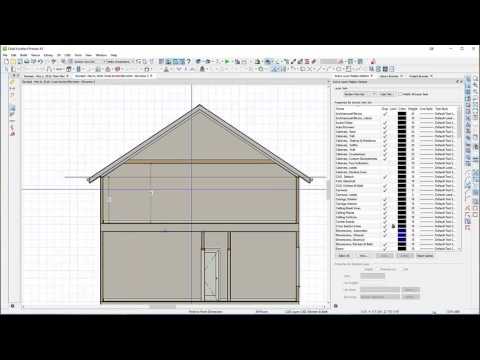
Task: Click the black pen-shaped toolbar icon
Action: pyautogui.click(x=293, y=61)
